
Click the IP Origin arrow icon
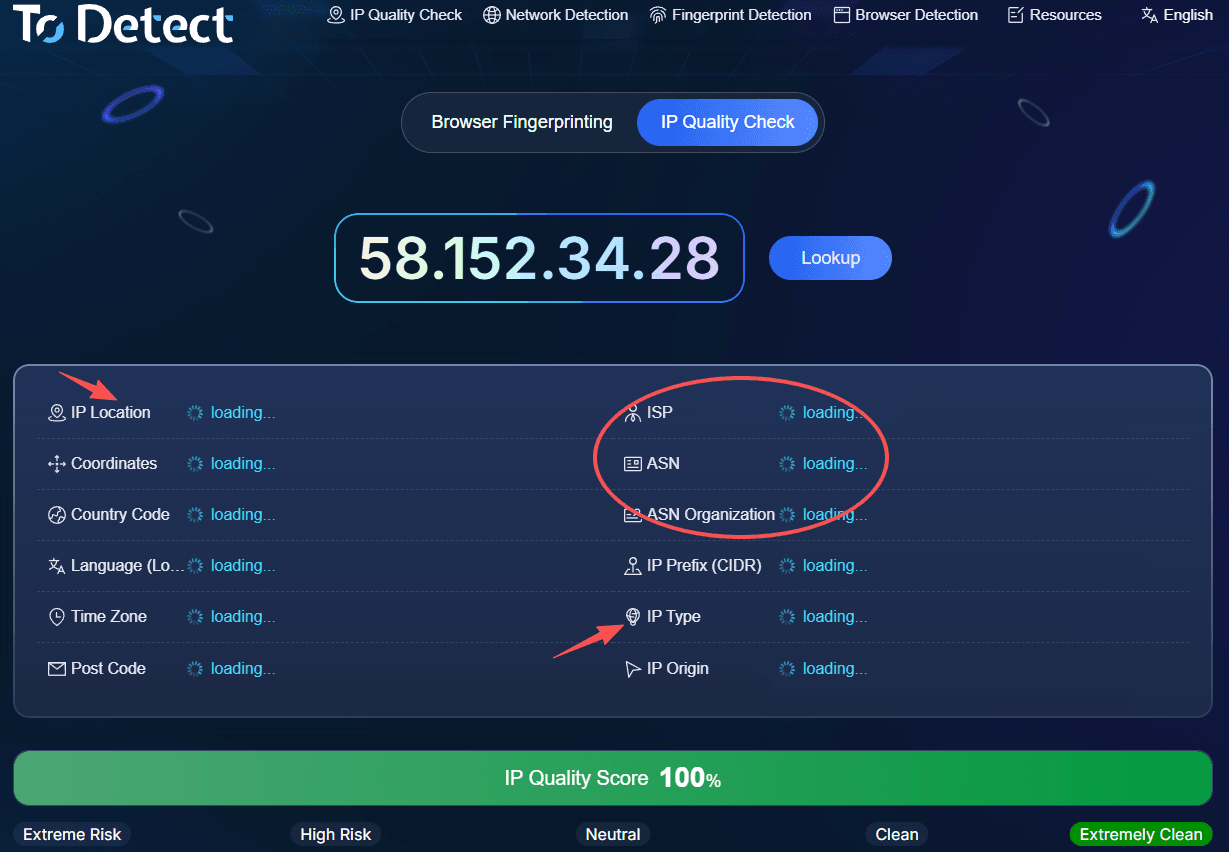[632, 669]
